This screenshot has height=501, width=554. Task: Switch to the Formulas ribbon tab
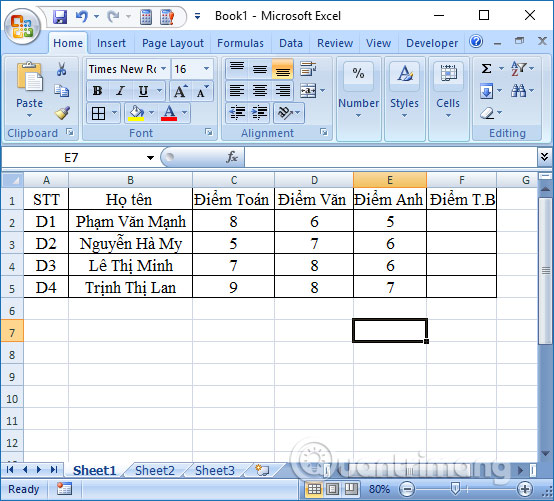coord(240,43)
